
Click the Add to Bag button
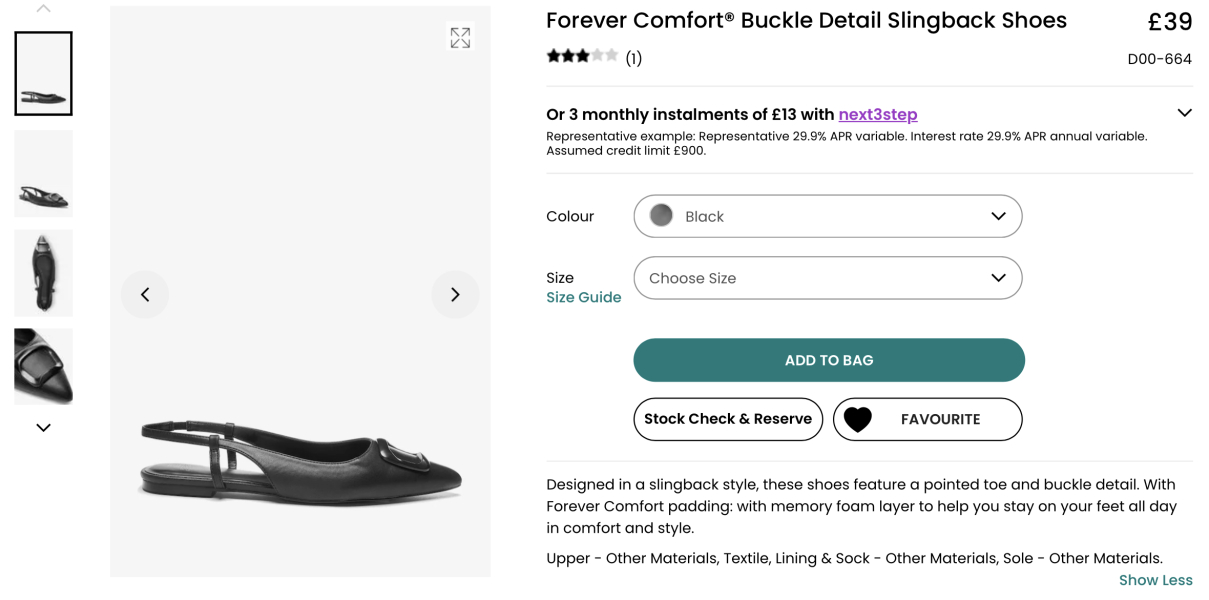pos(828,360)
